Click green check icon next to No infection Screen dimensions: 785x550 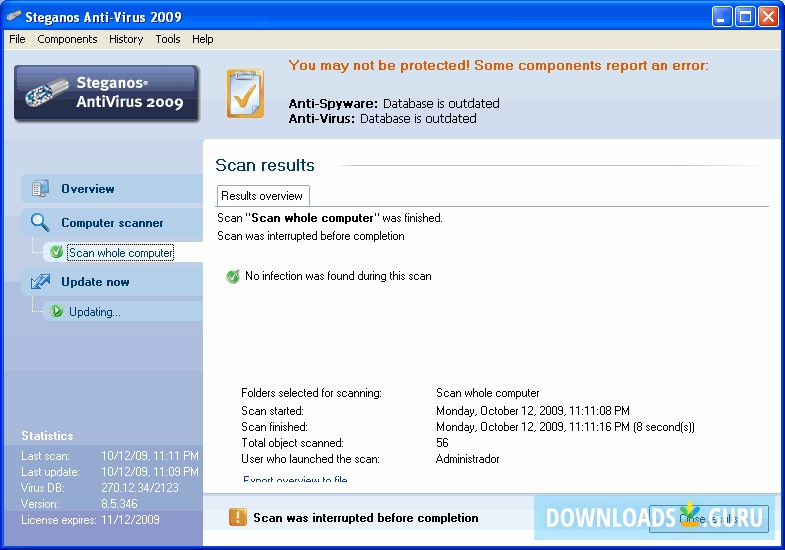click(233, 276)
